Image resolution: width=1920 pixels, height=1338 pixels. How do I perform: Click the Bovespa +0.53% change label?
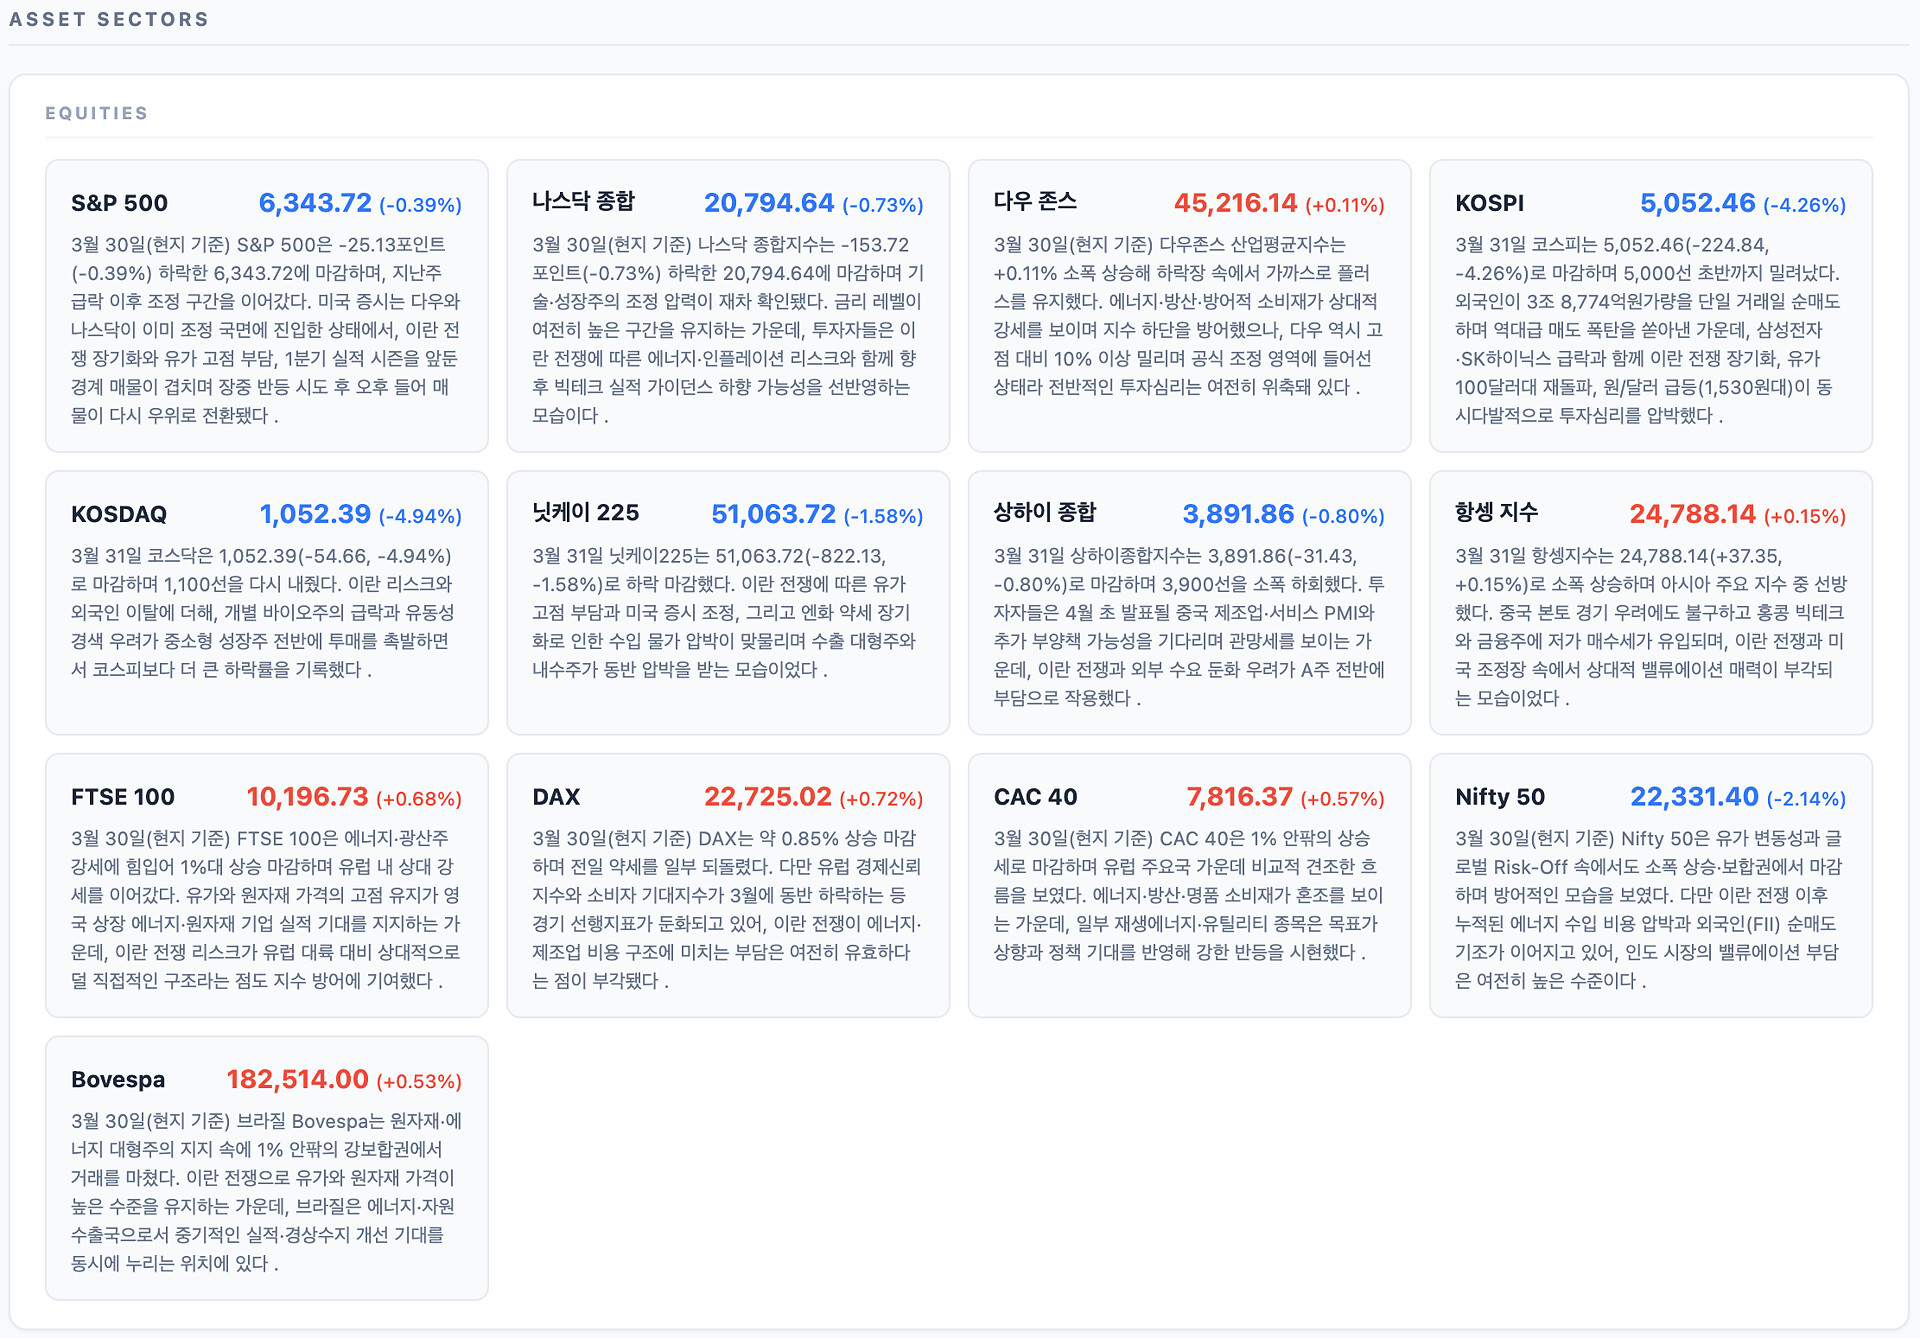point(418,1081)
